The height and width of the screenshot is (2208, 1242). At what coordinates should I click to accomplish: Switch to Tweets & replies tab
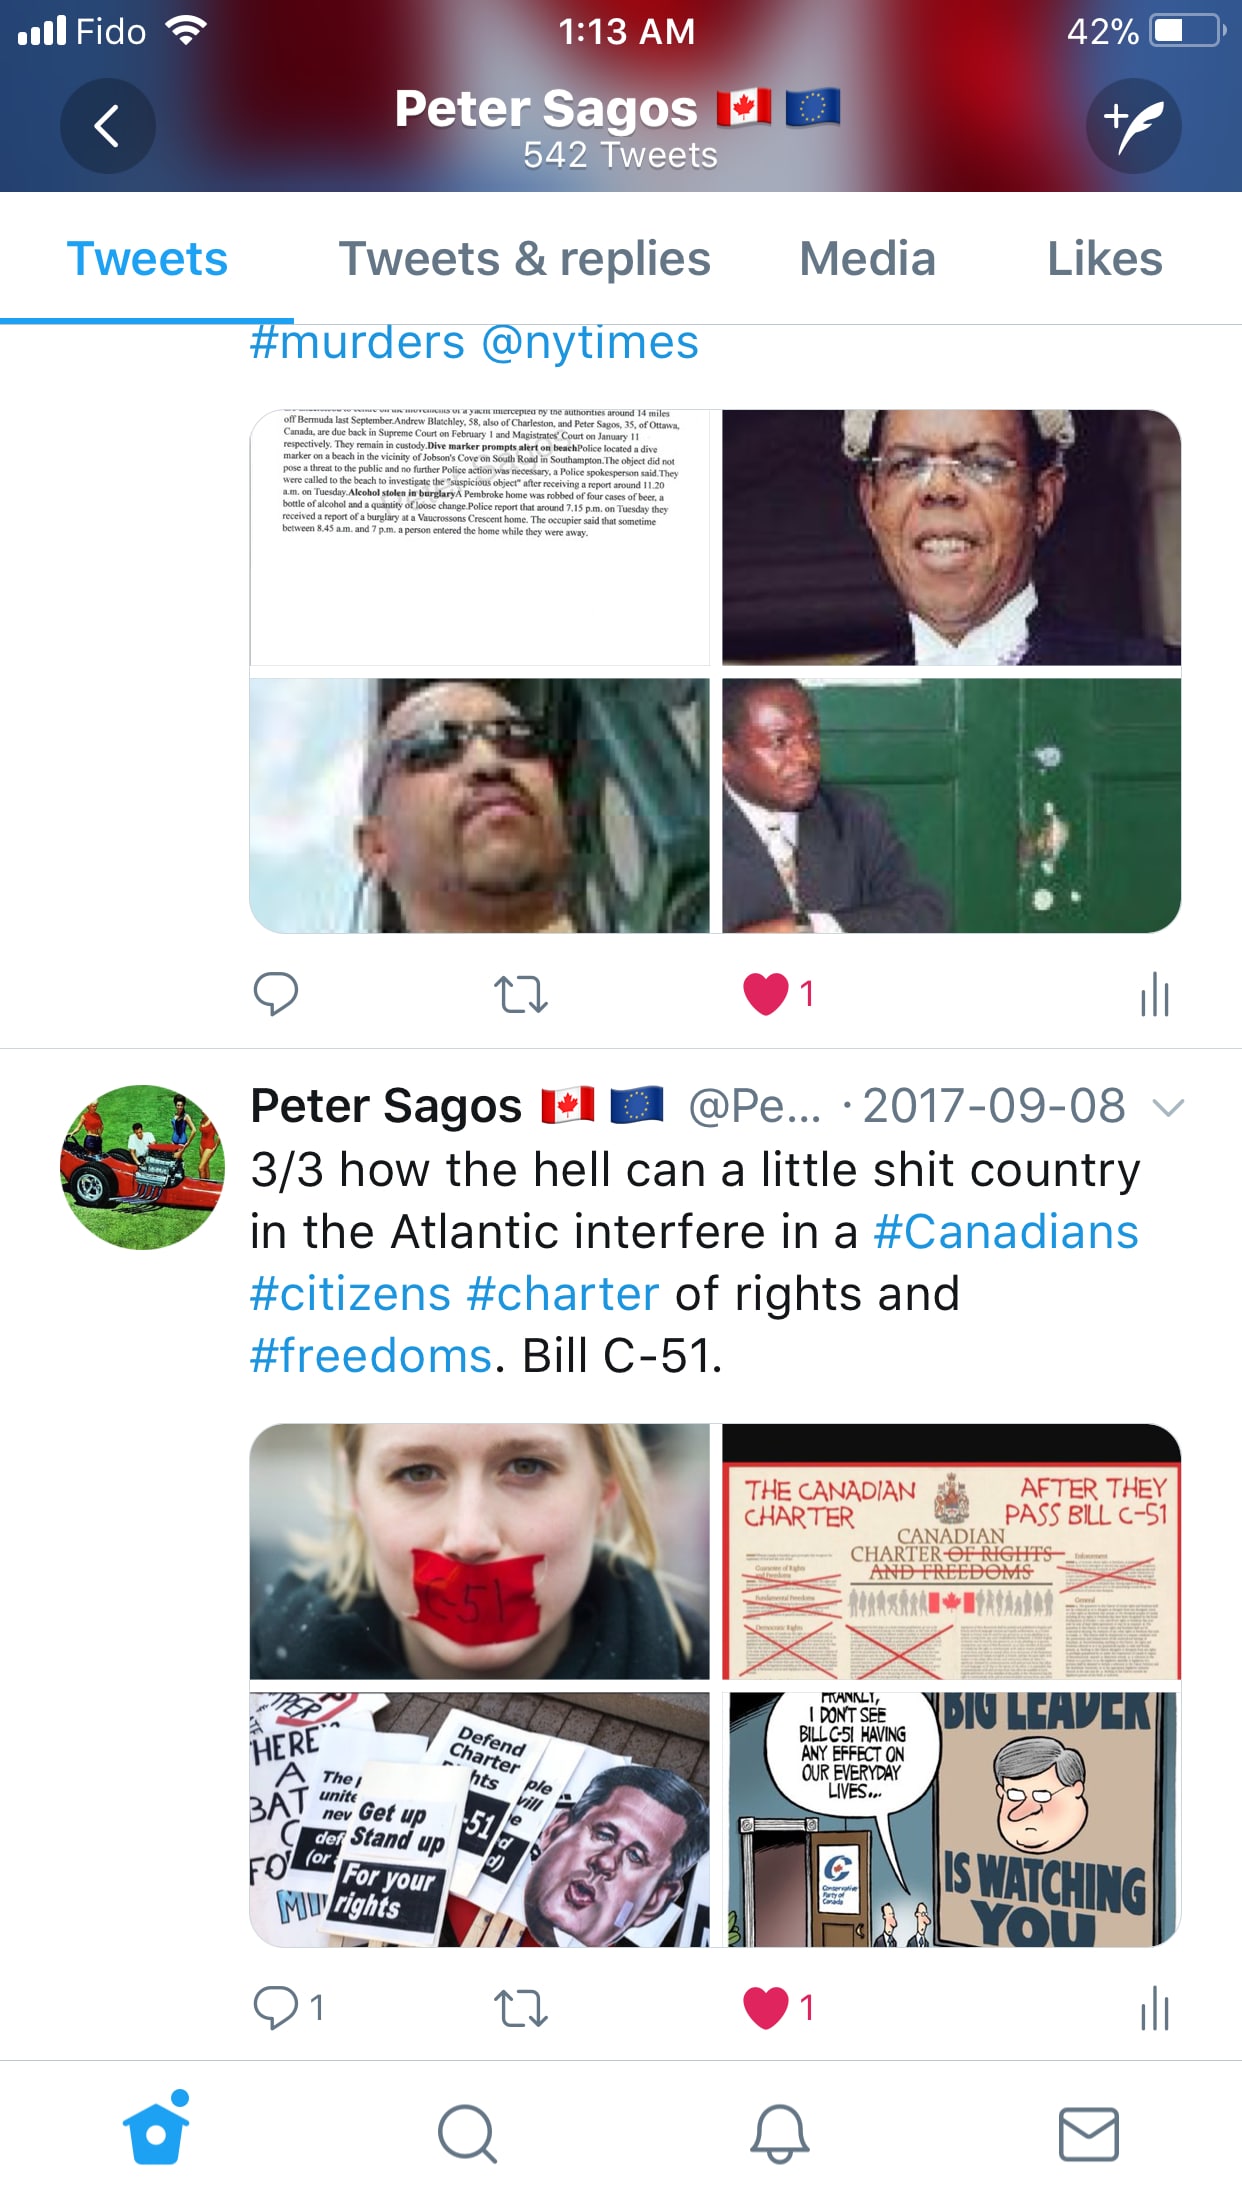525,259
